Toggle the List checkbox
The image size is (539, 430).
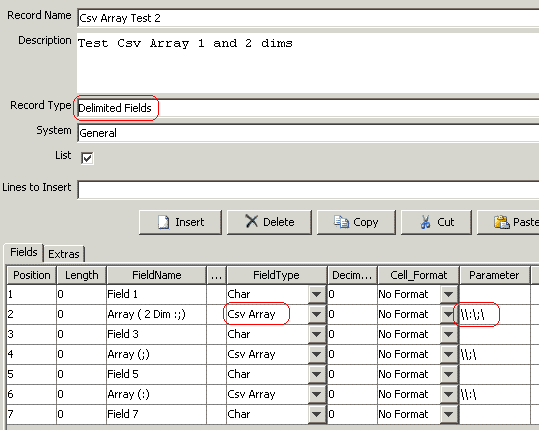(87, 158)
